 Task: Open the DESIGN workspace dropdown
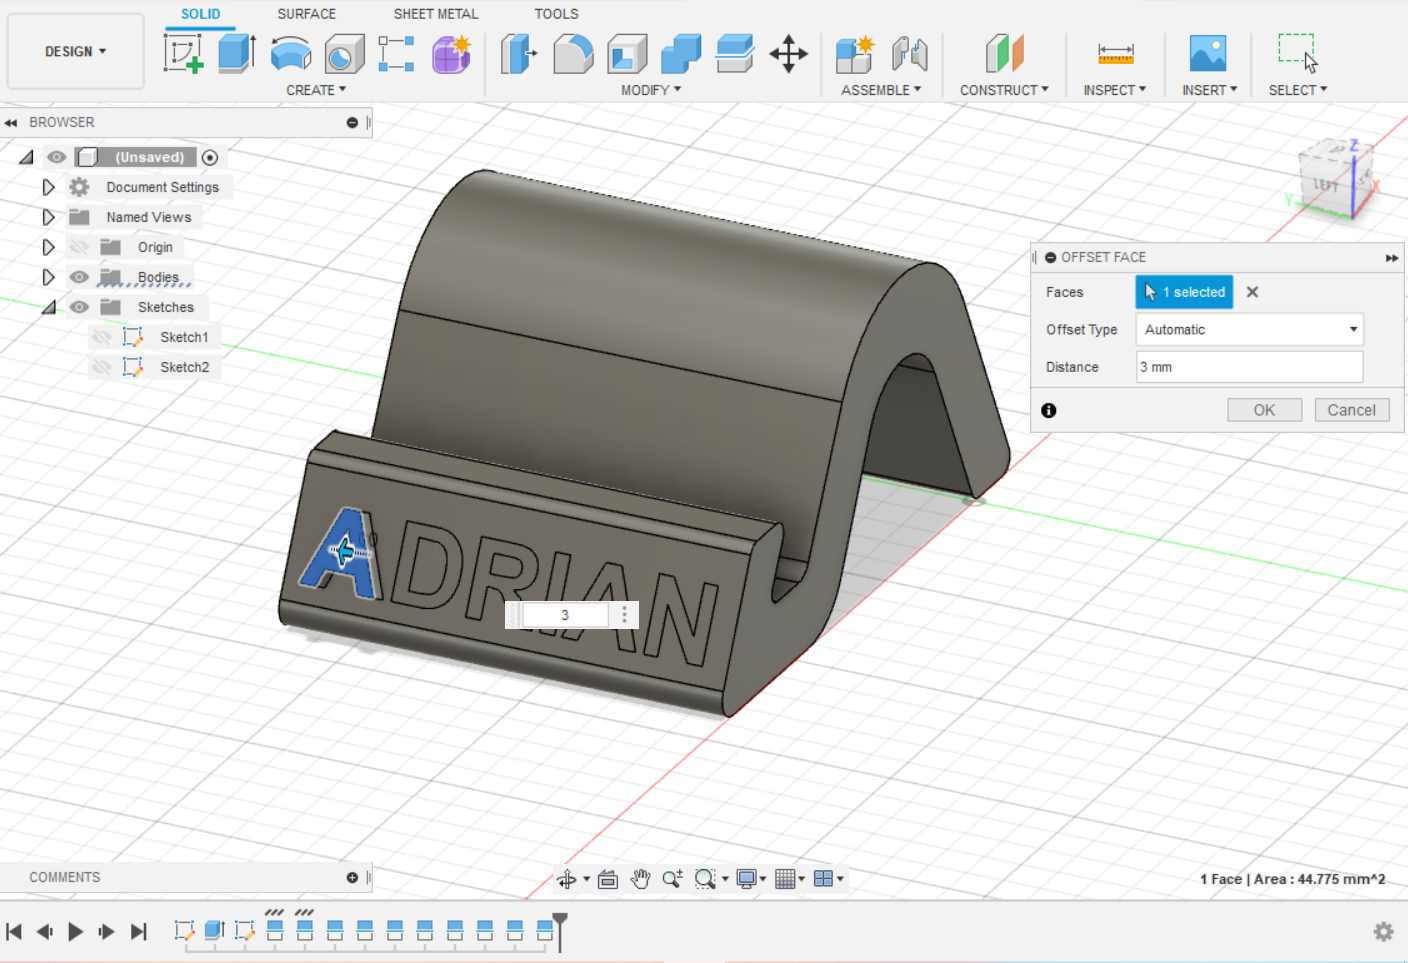click(x=76, y=51)
